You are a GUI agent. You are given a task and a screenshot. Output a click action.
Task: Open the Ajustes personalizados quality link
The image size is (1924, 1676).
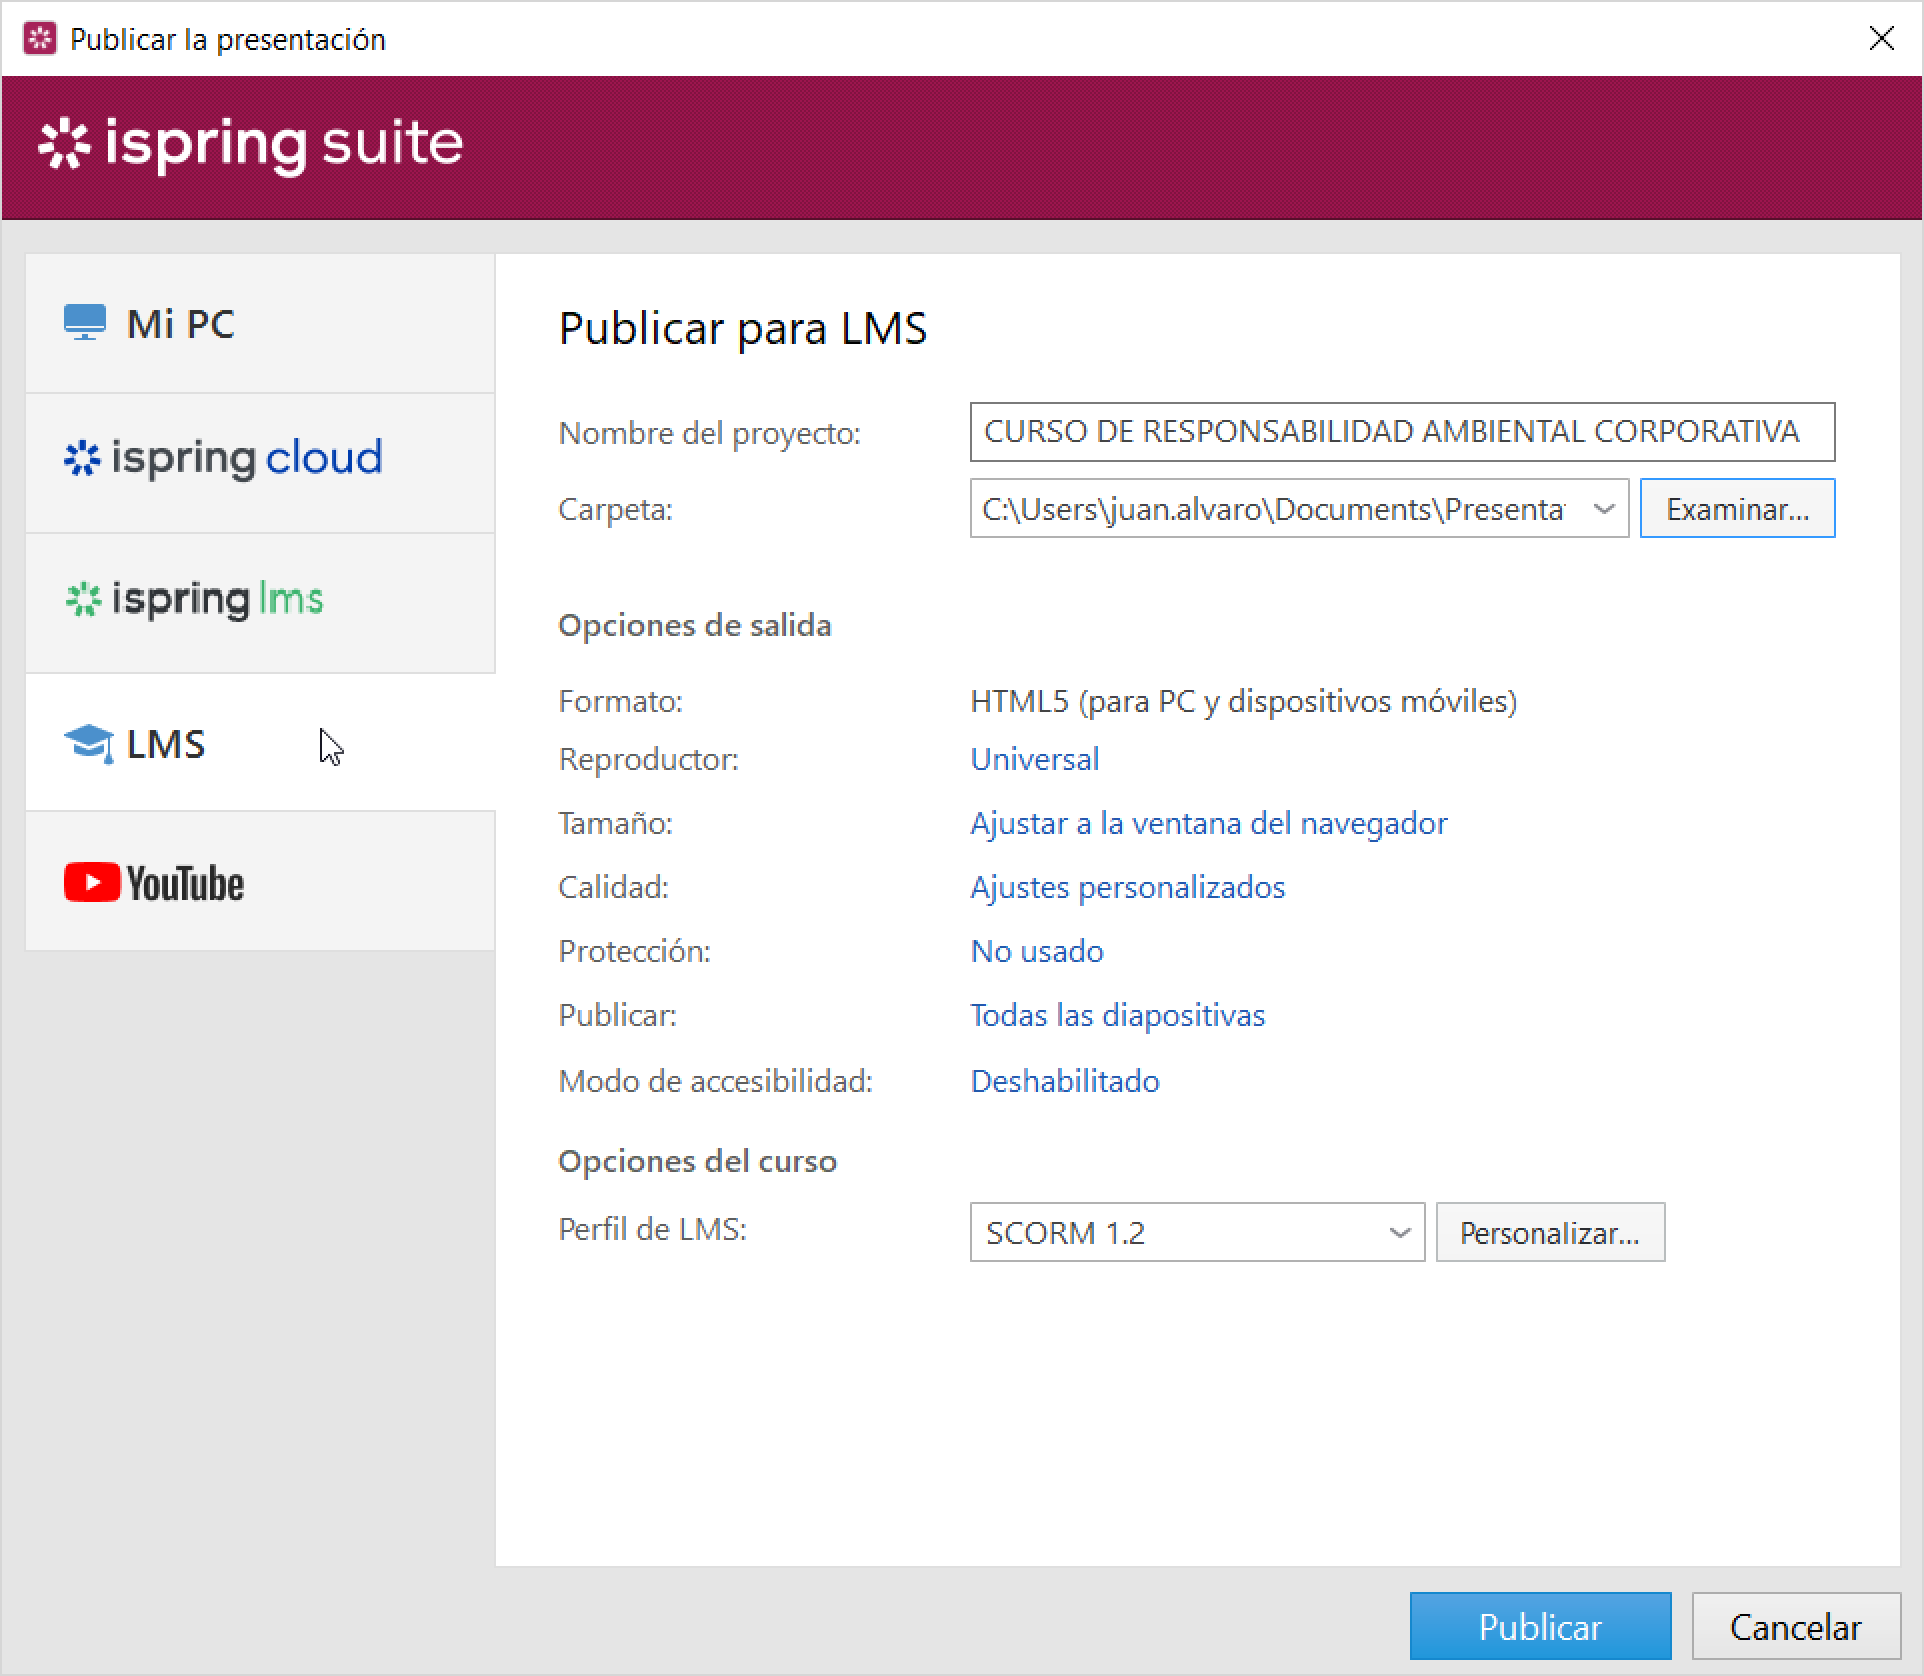(1127, 887)
